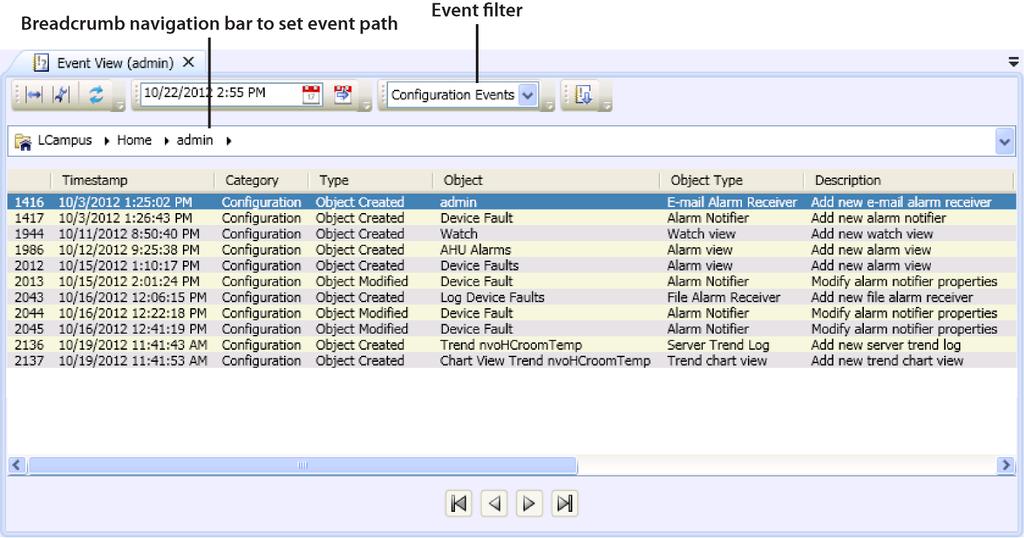Select the Event View (admin) tab
The height and width of the screenshot is (538, 1024).
click(x=115, y=63)
